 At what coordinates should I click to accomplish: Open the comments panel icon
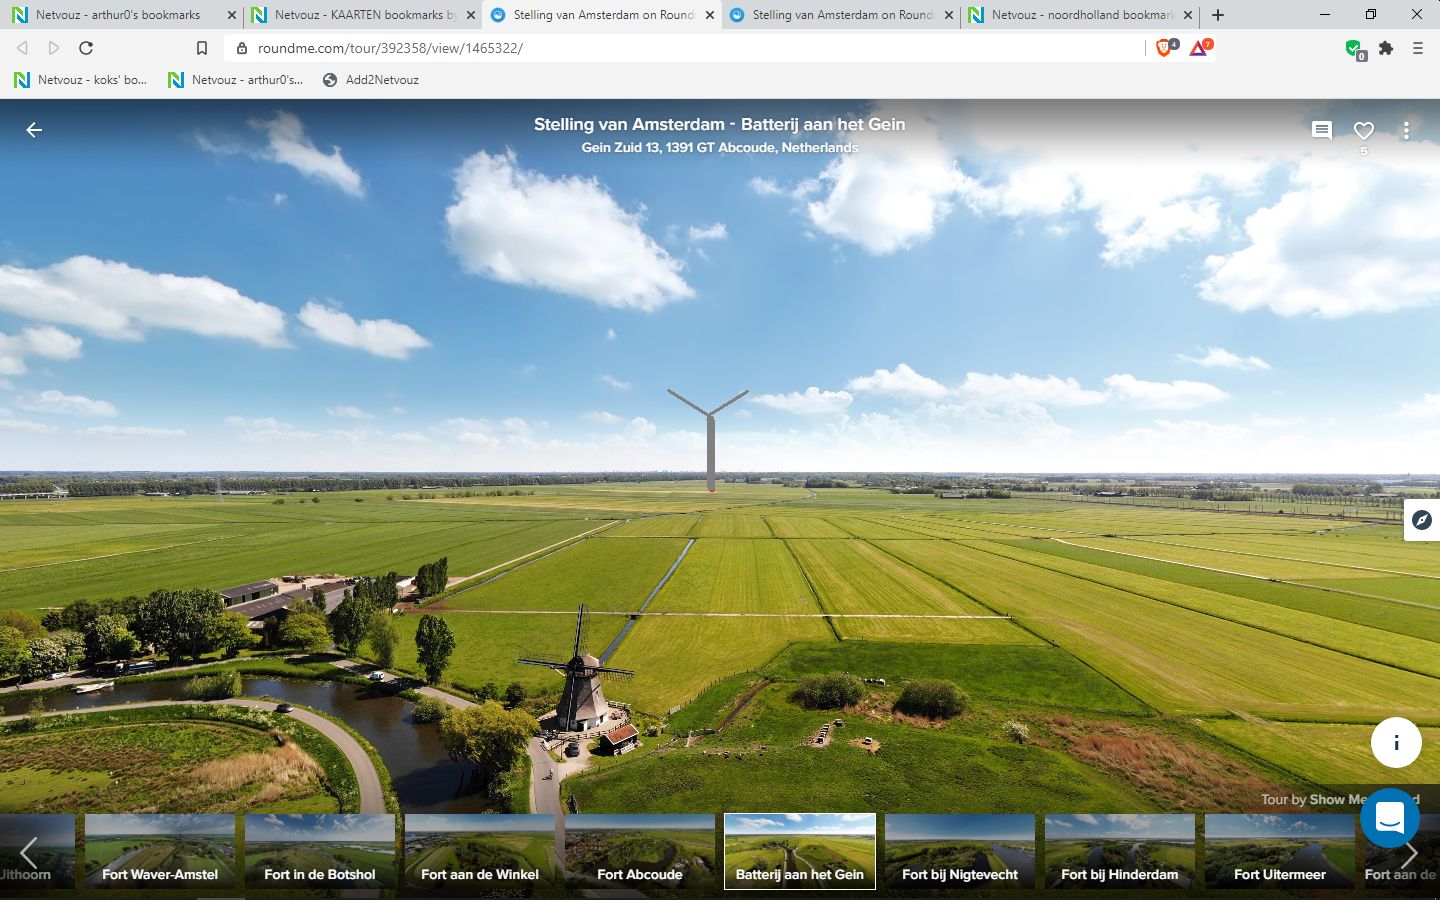coord(1322,130)
